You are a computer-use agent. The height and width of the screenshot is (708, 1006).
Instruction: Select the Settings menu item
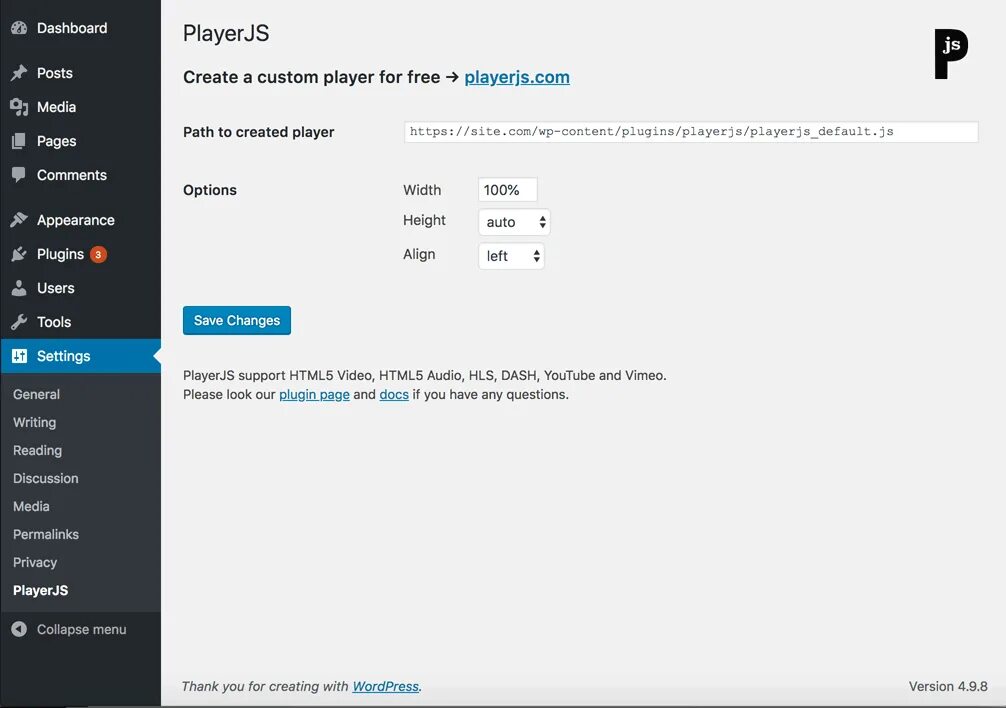(x=81, y=356)
